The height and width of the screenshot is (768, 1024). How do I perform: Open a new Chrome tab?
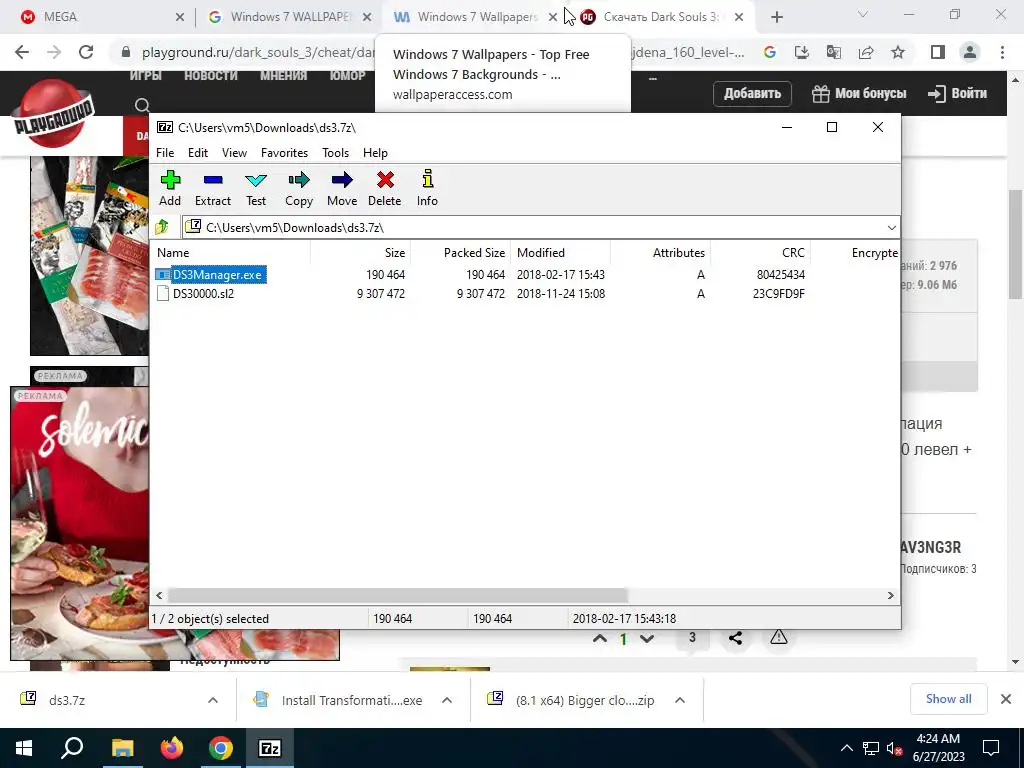776,17
